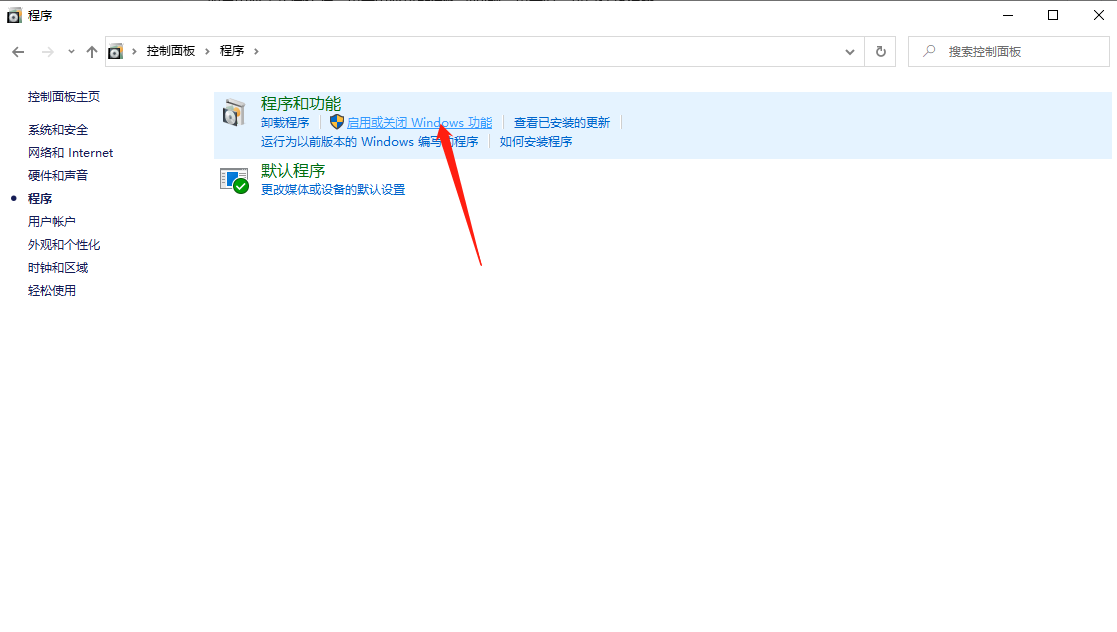Viewport: 1117px width, 632px height.
Task: Go to 控制面板主页
Action: tap(63, 96)
